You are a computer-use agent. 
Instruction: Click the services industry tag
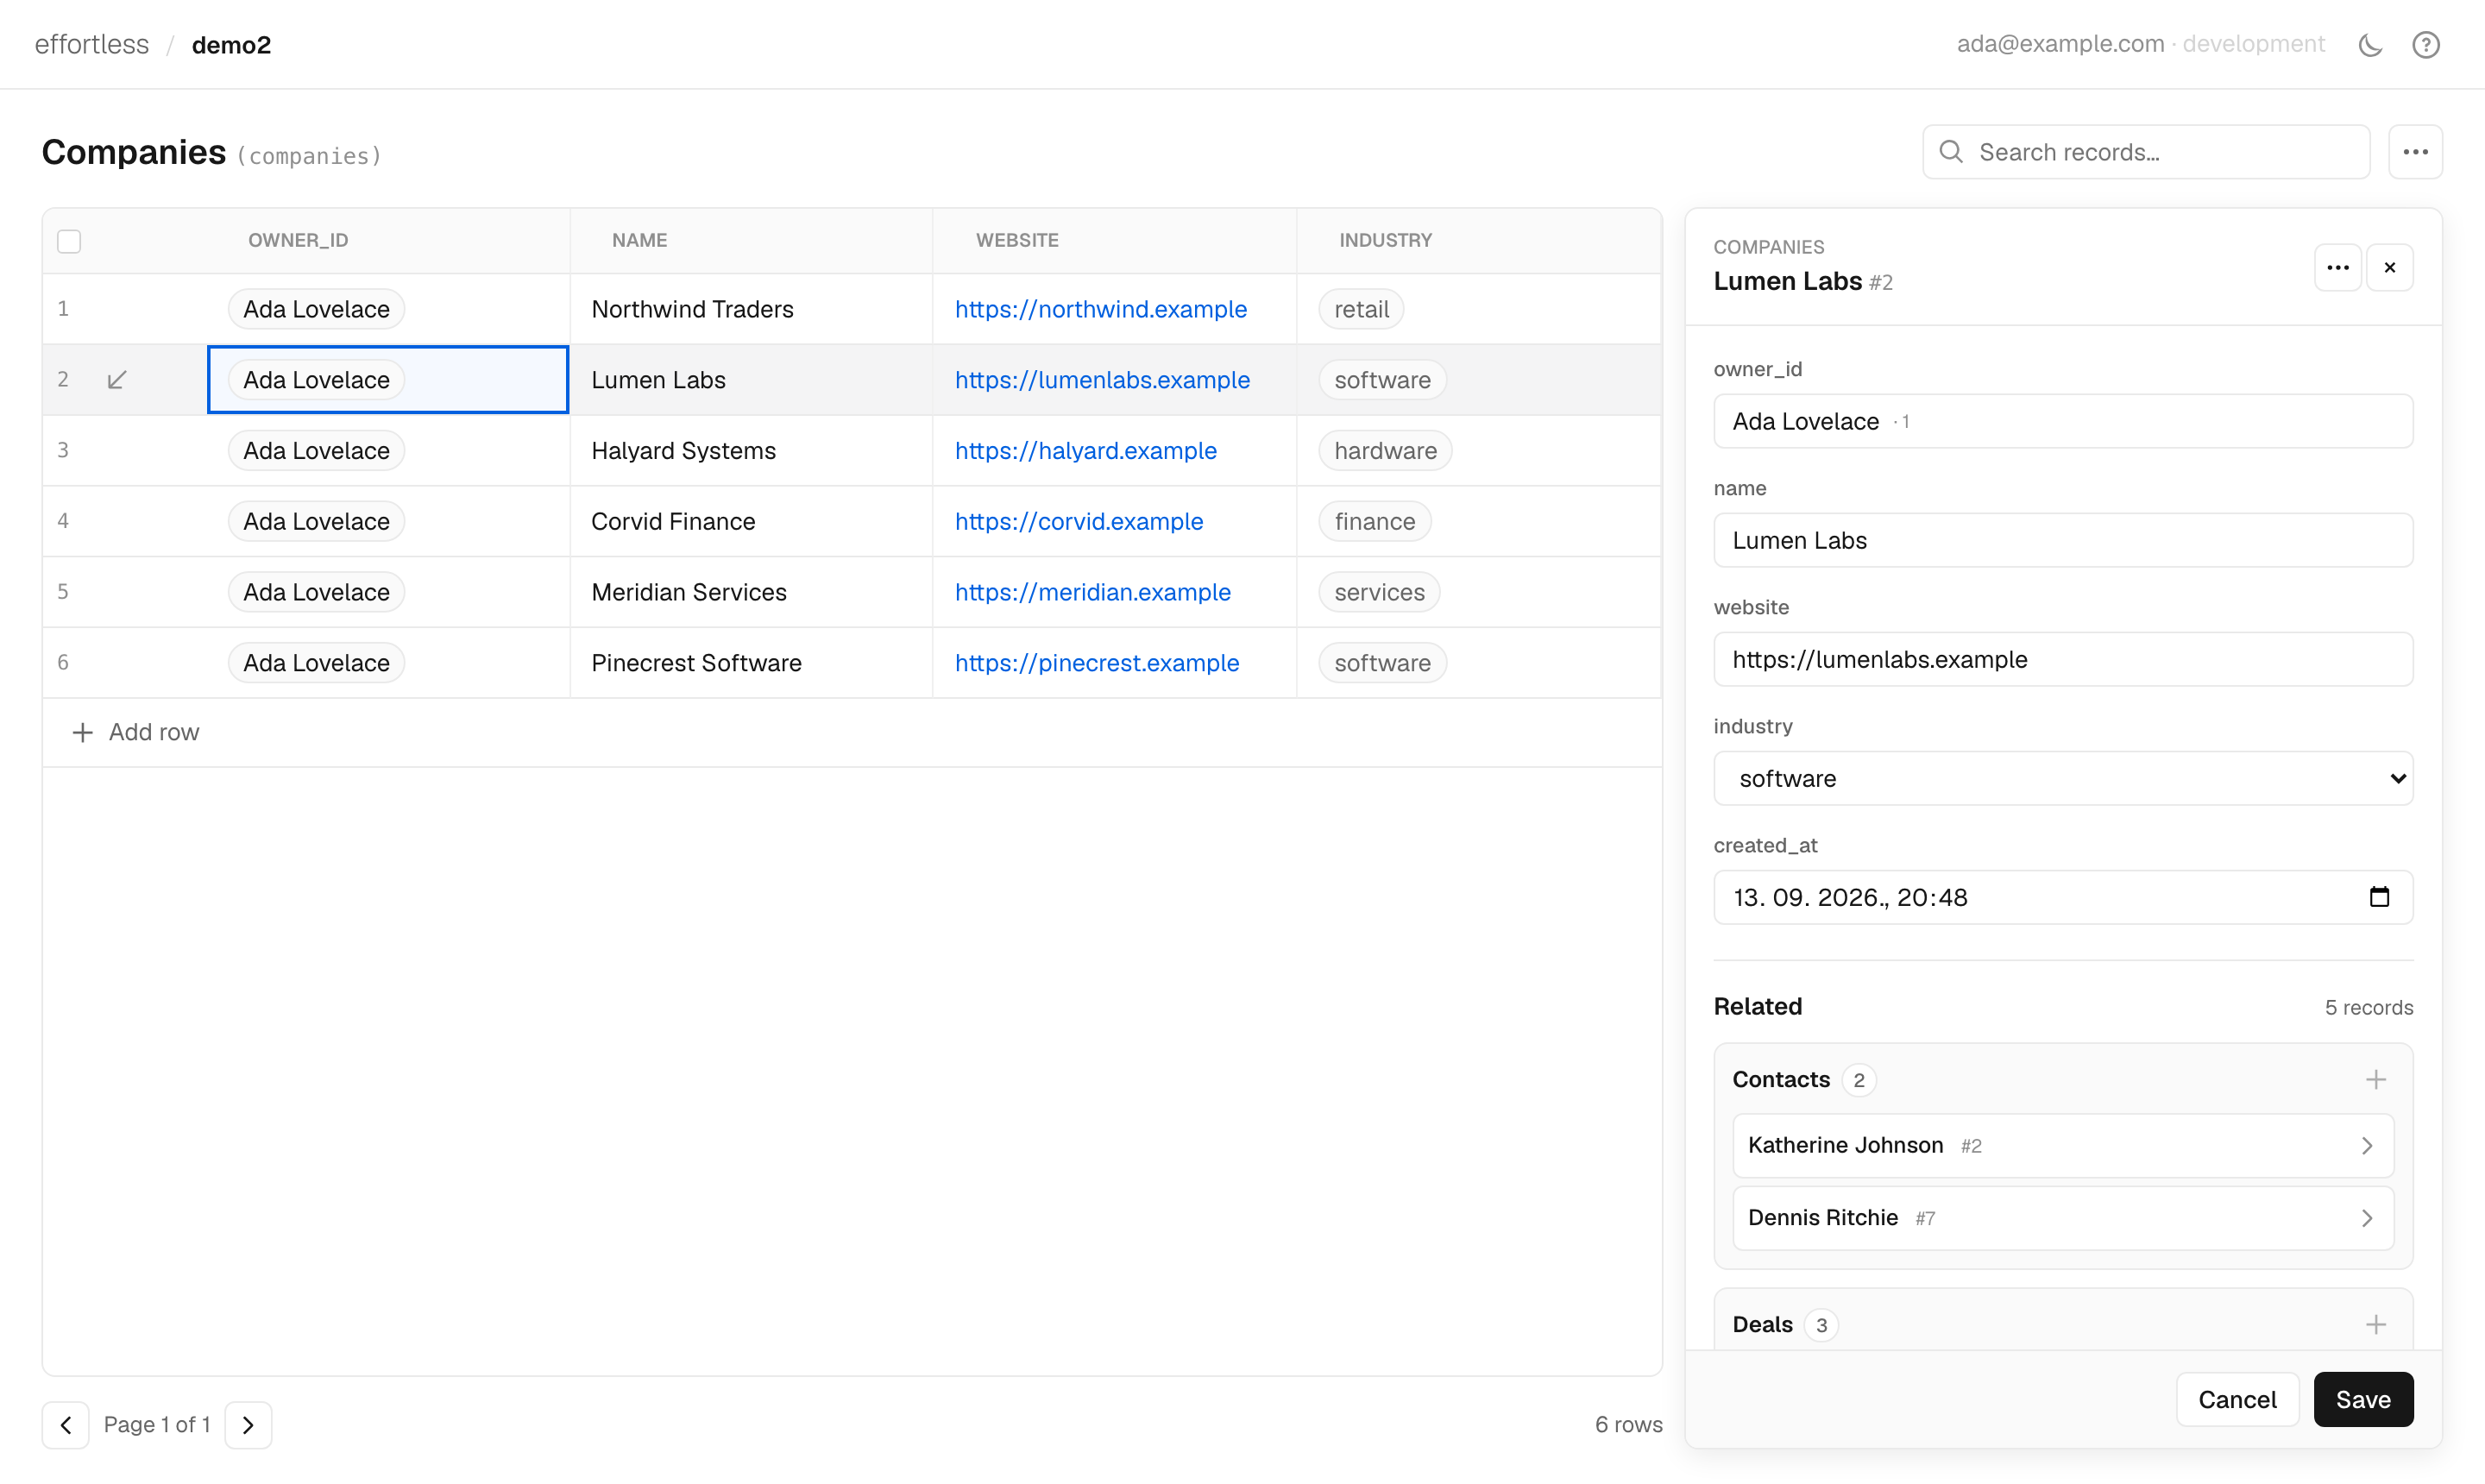point(1379,592)
